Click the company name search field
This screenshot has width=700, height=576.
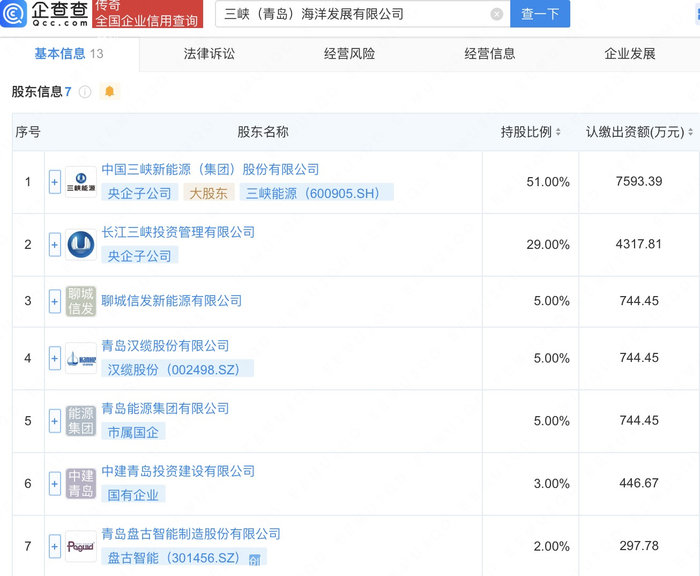(350, 14)
